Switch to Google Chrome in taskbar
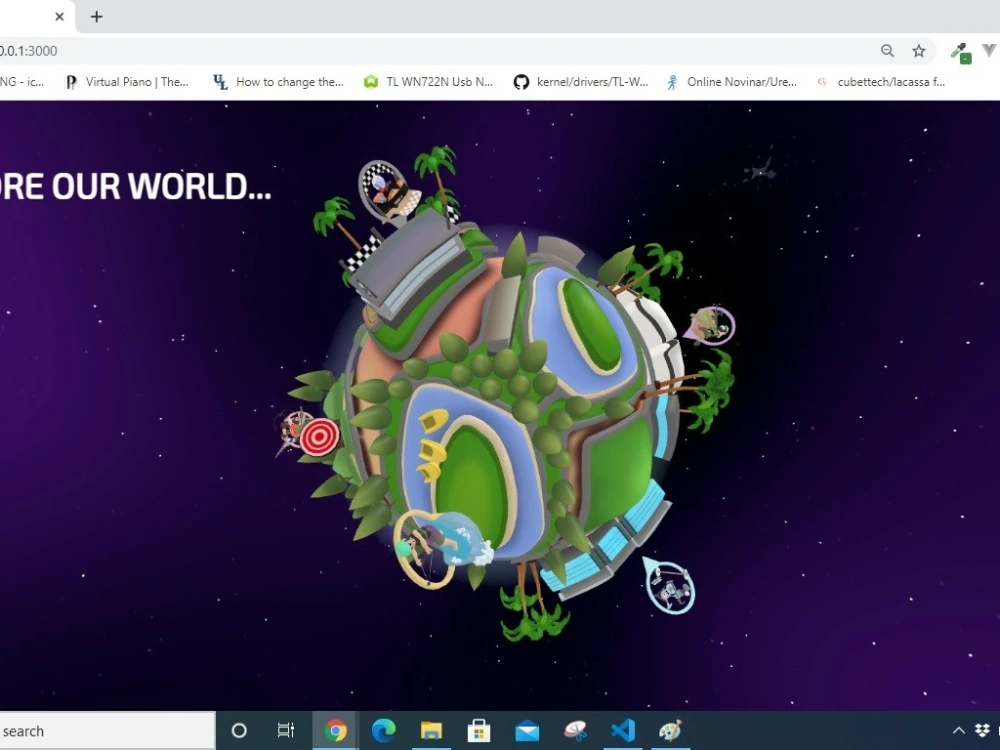 coord(335,731)
